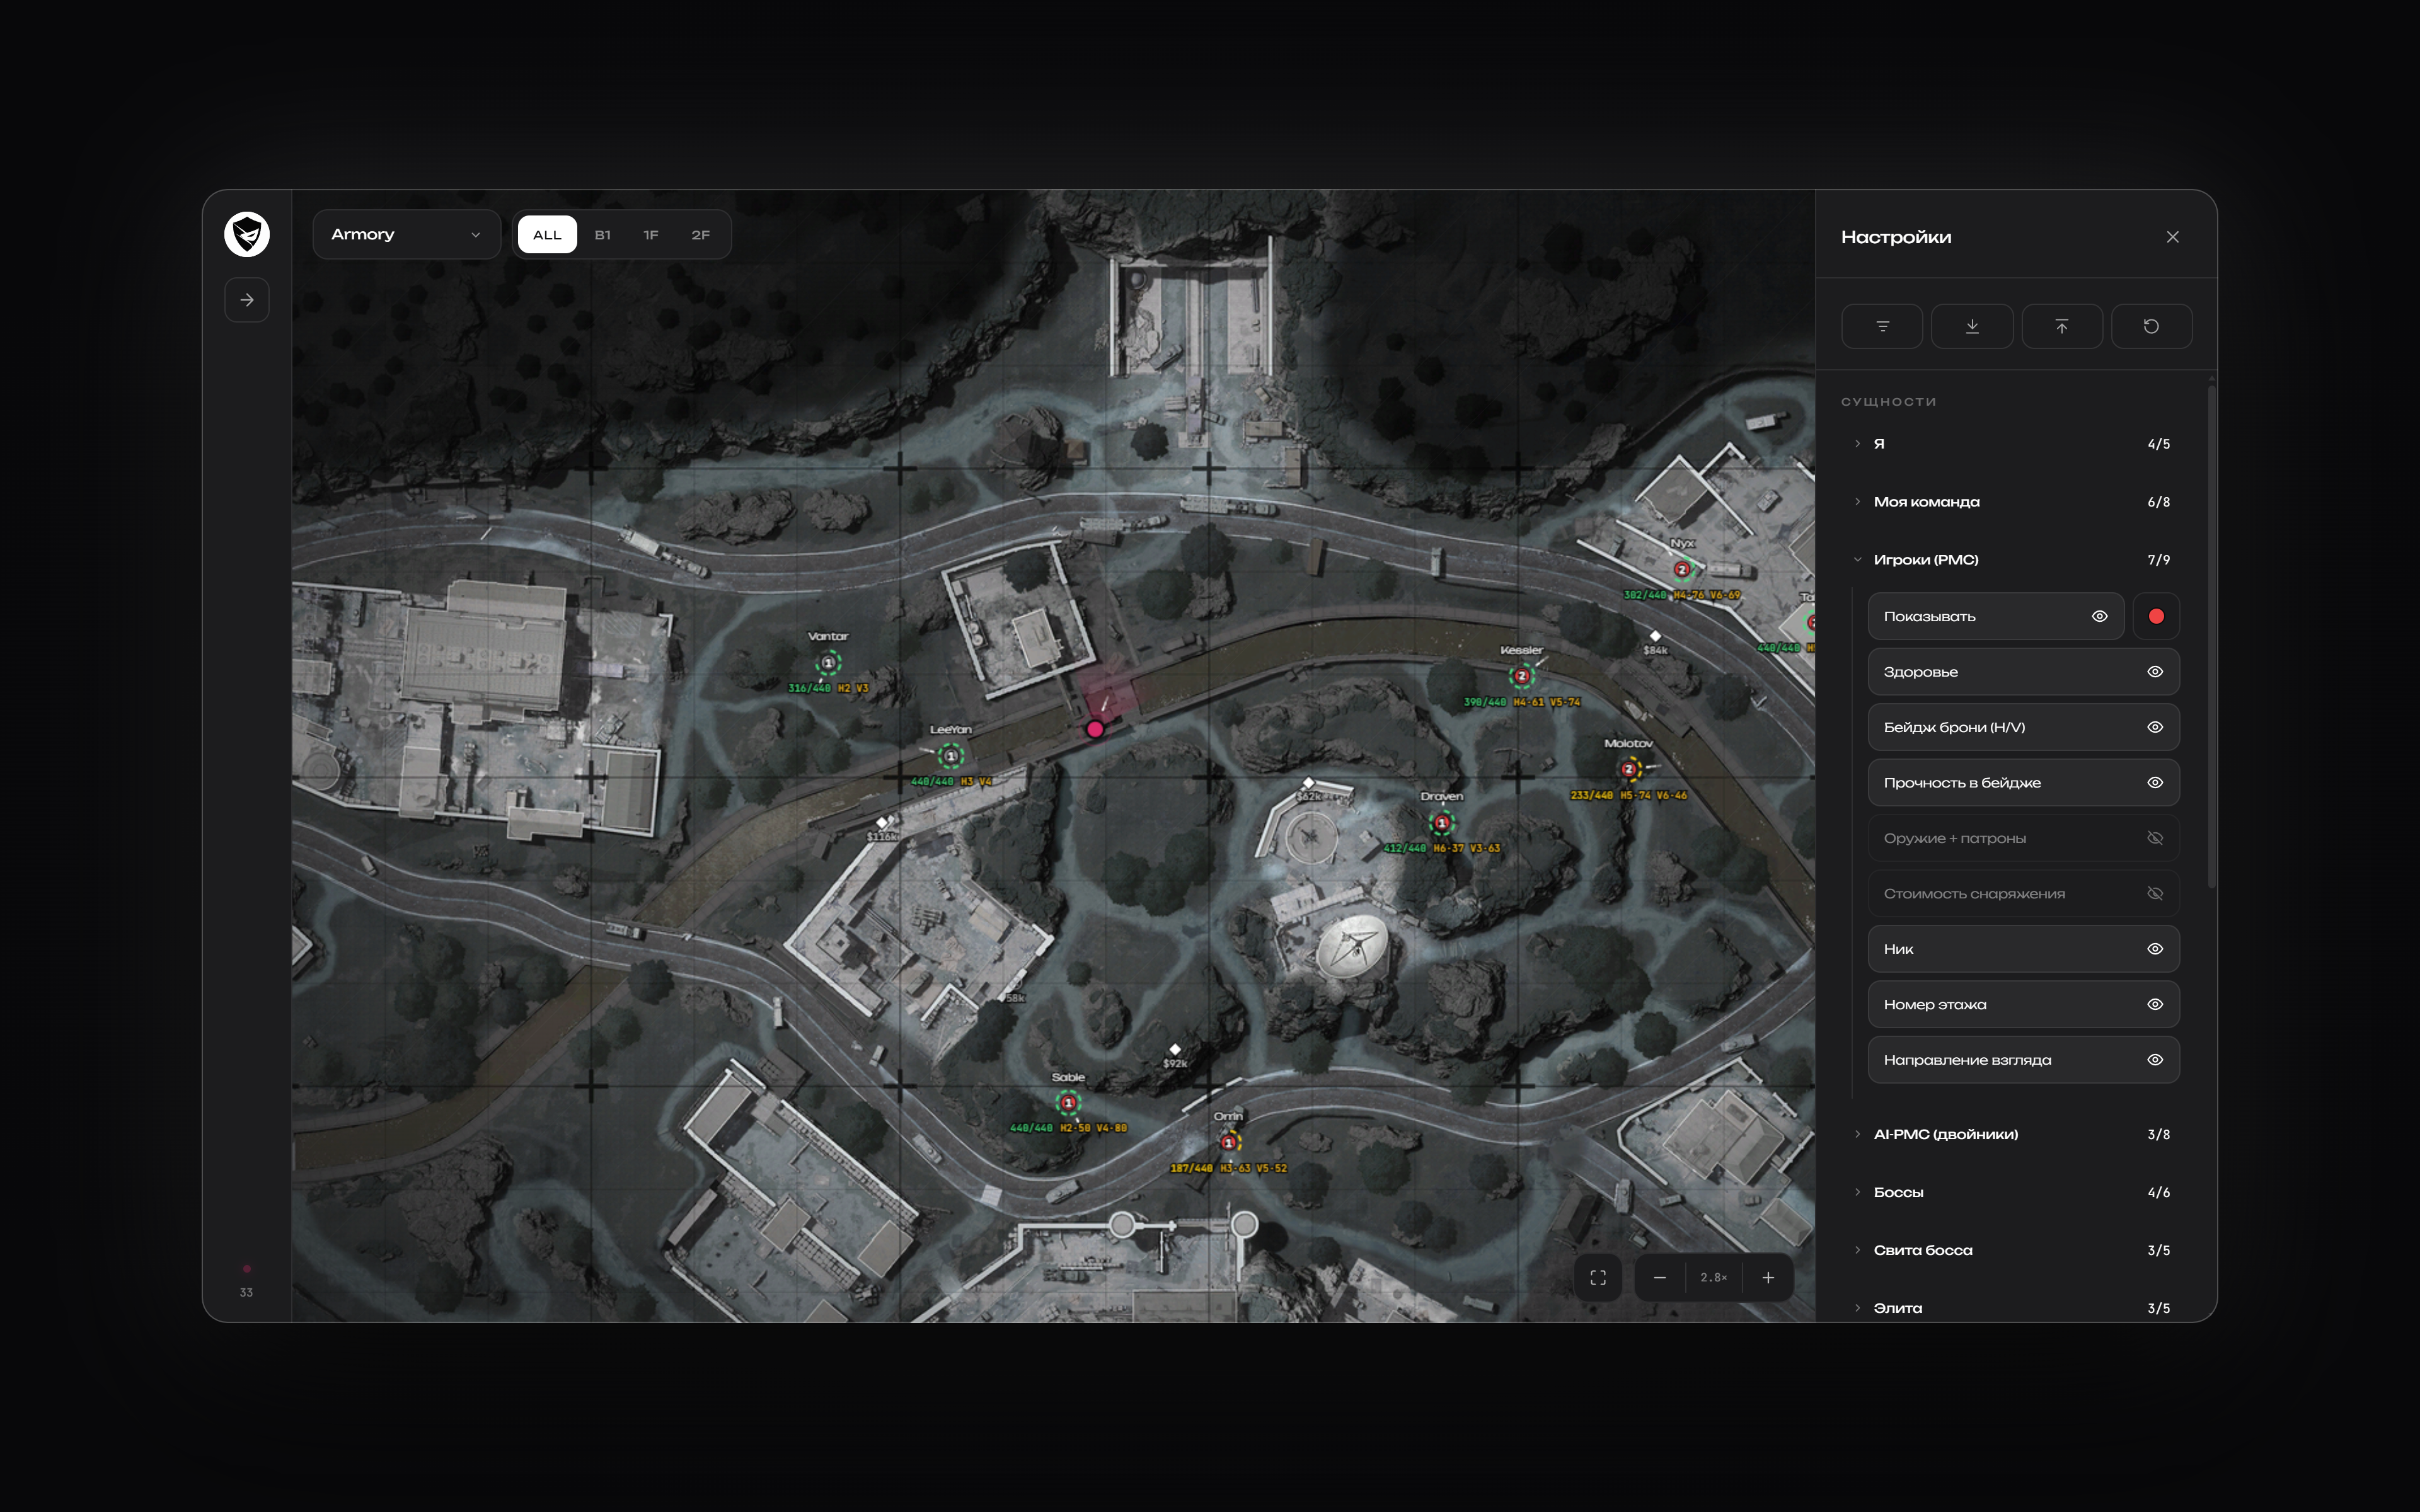
Task: Reset settings with the circular arrow icon
Action: point(2151,326)
